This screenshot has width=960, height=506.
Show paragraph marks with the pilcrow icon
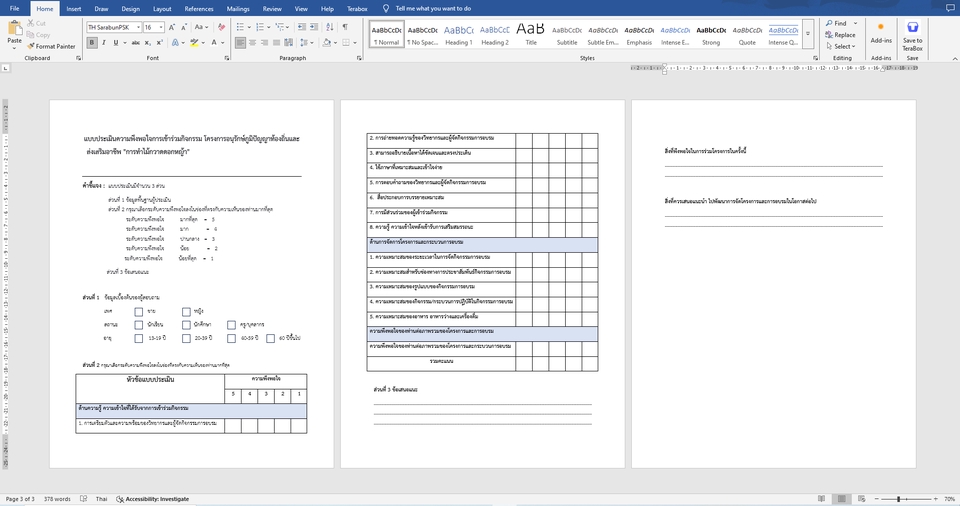(x=345, y=27)
